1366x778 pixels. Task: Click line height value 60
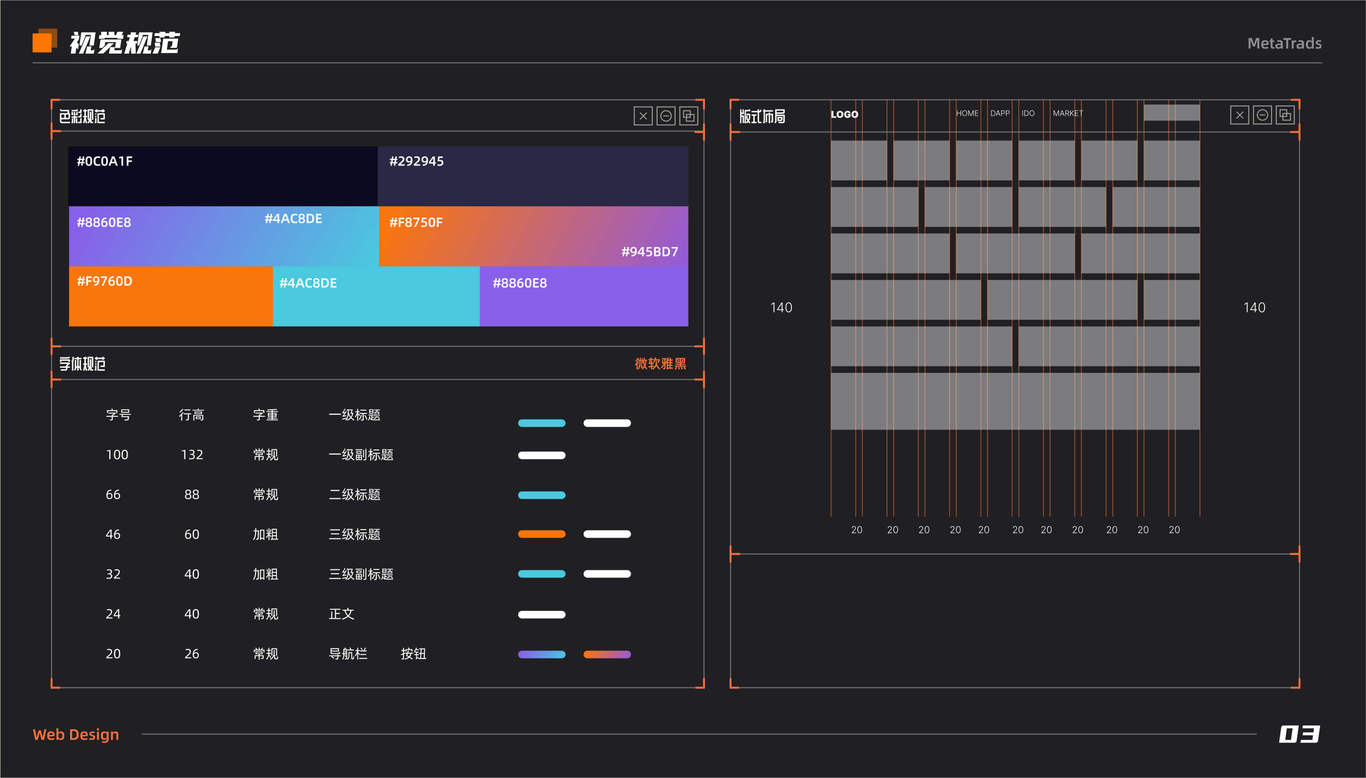pyautogui.click(x=192, y=535)
